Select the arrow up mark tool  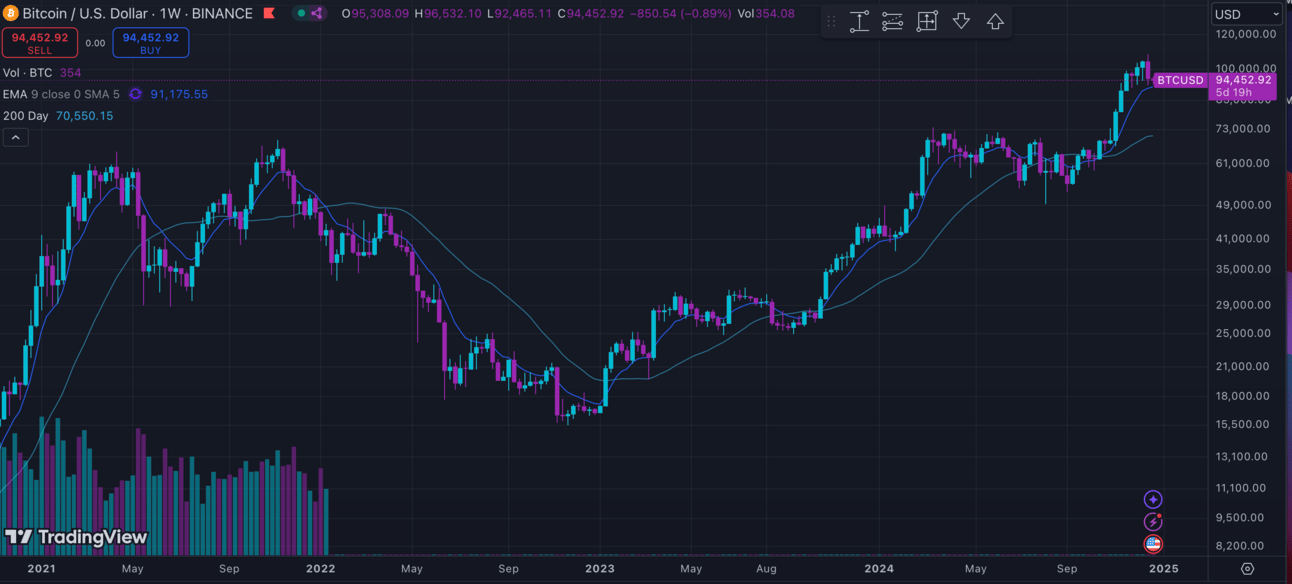click(x=995, y=21)
